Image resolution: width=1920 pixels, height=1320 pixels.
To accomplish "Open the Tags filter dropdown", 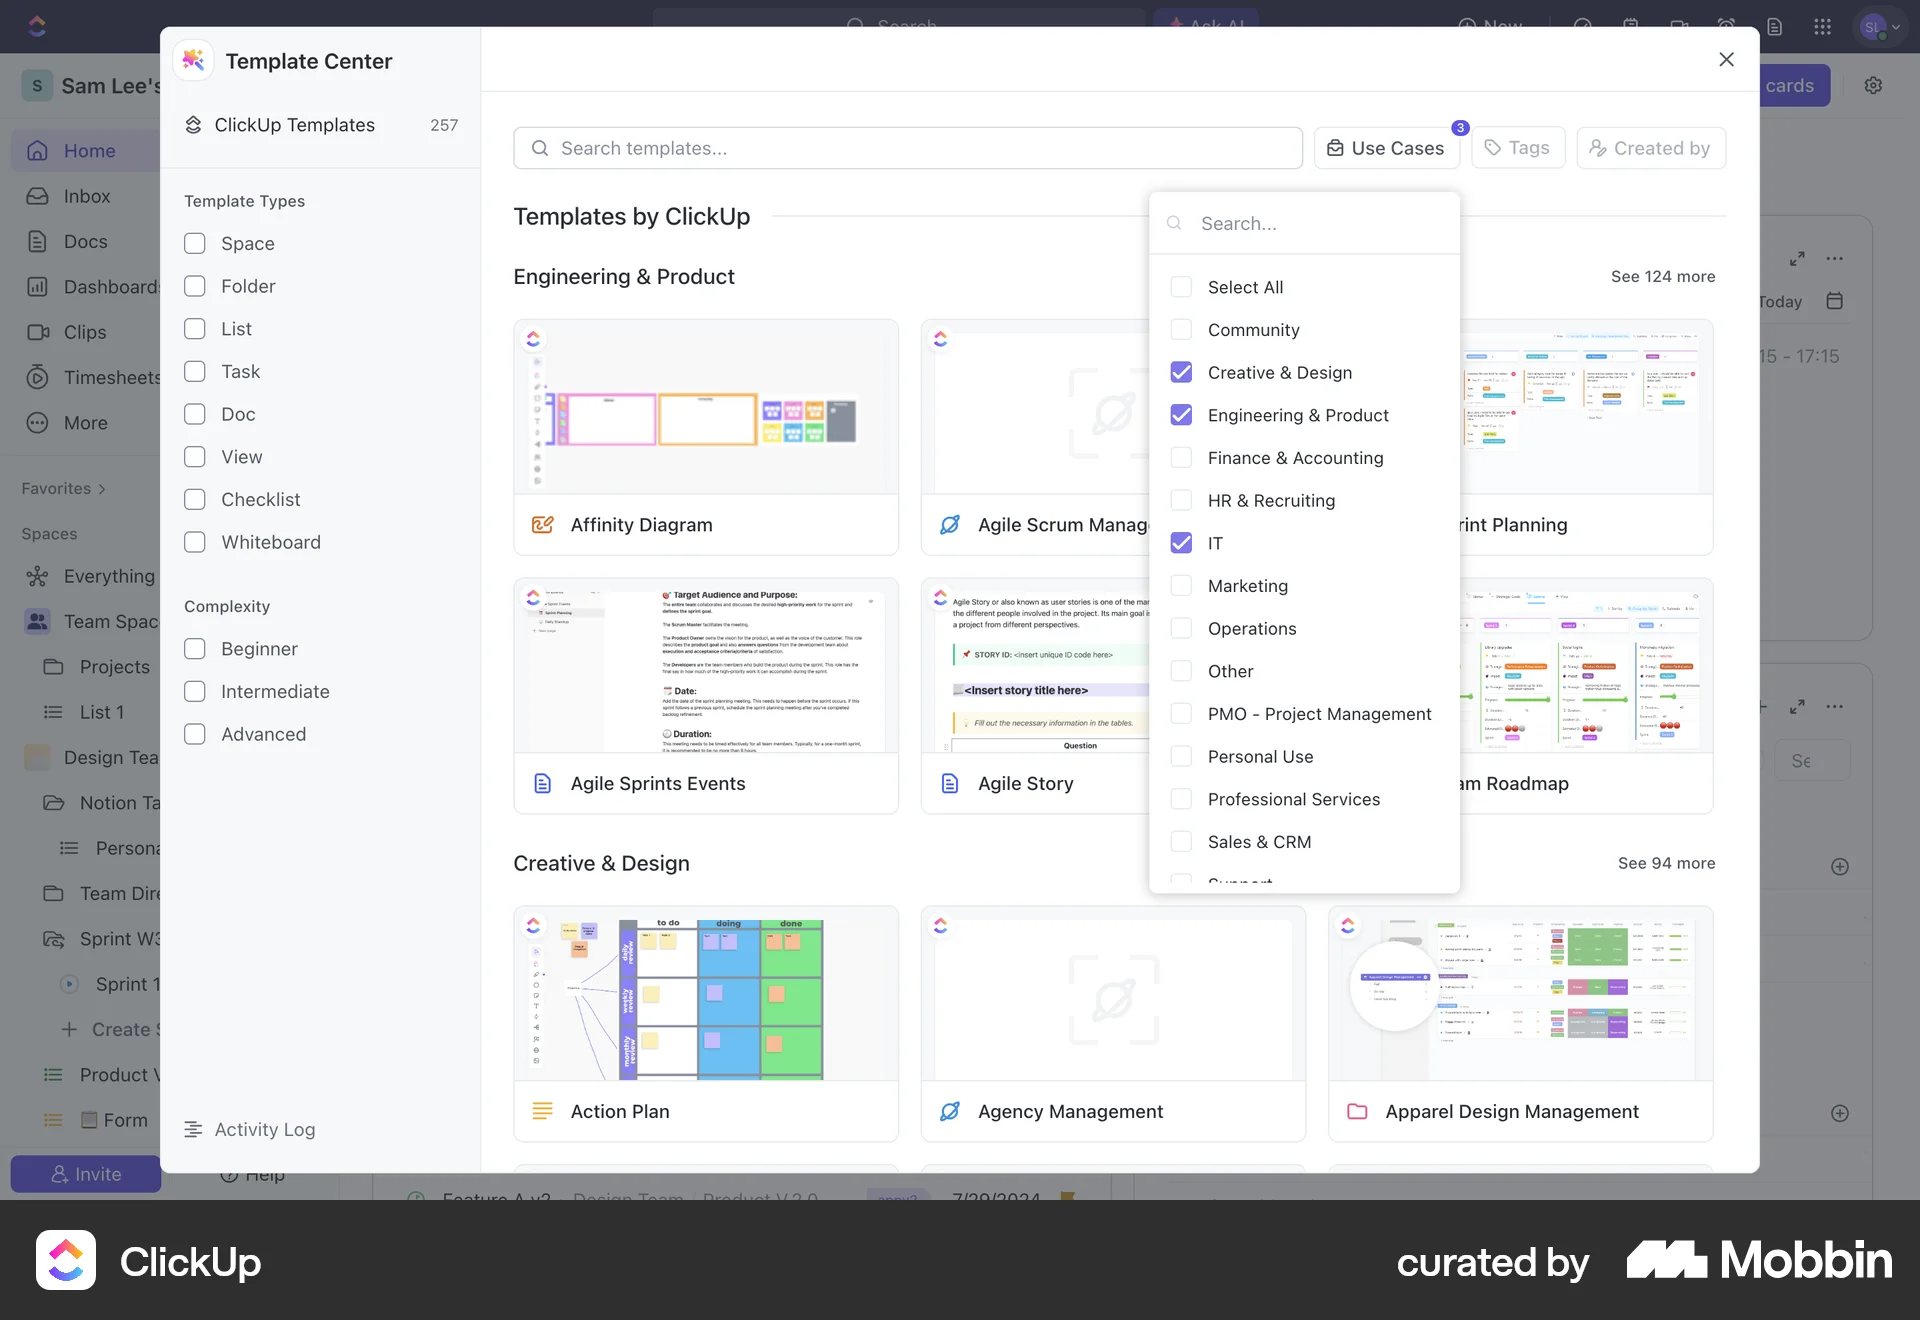I will 1517,148.
